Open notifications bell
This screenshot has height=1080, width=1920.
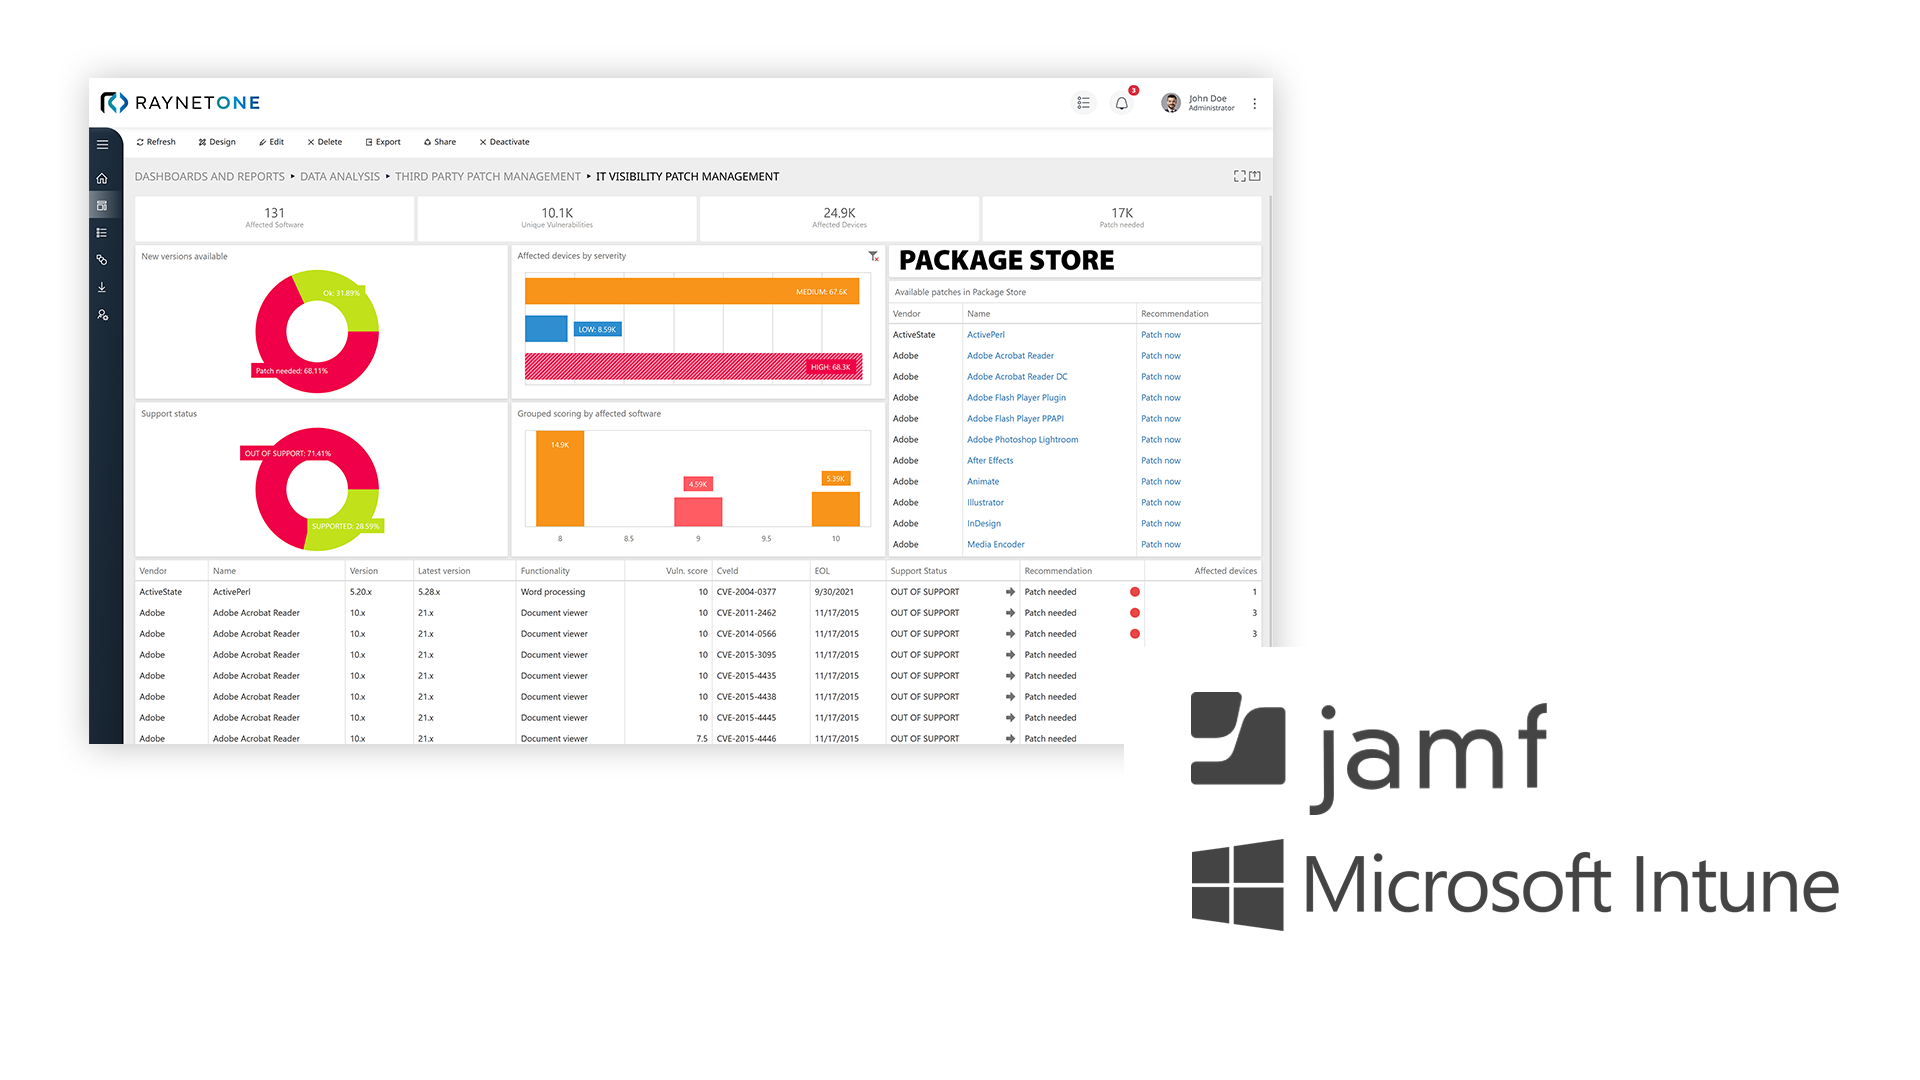(1122, 103)
